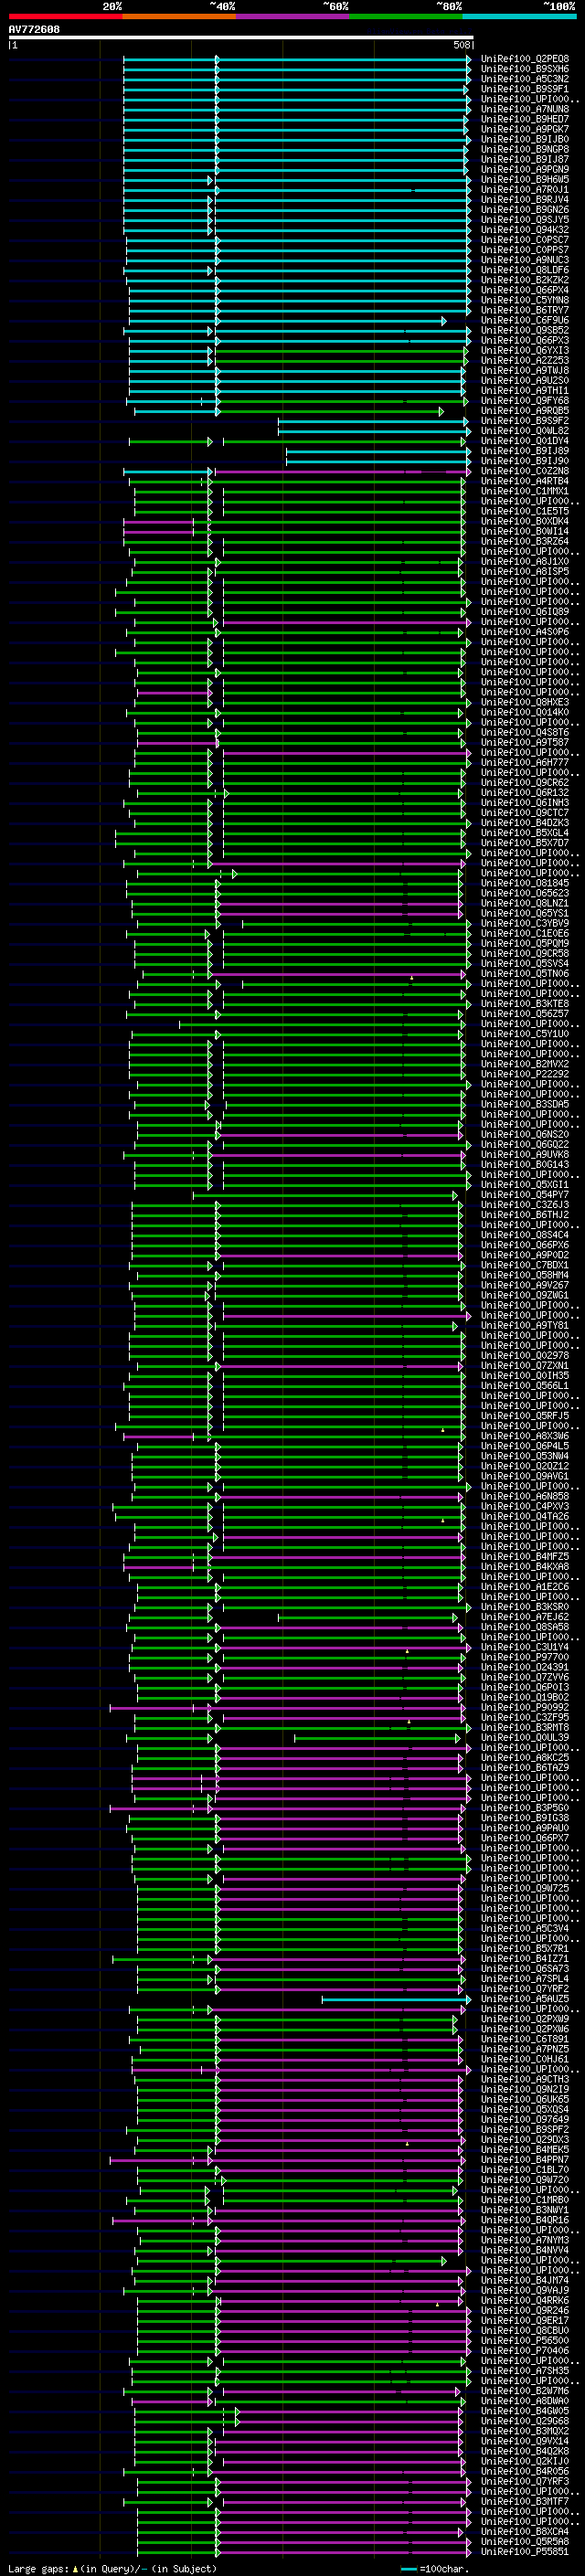This screenshot has width=585, height=2576.
Task: Open hit UniRef100_A7NUN8
Action: tap(525, 109)
